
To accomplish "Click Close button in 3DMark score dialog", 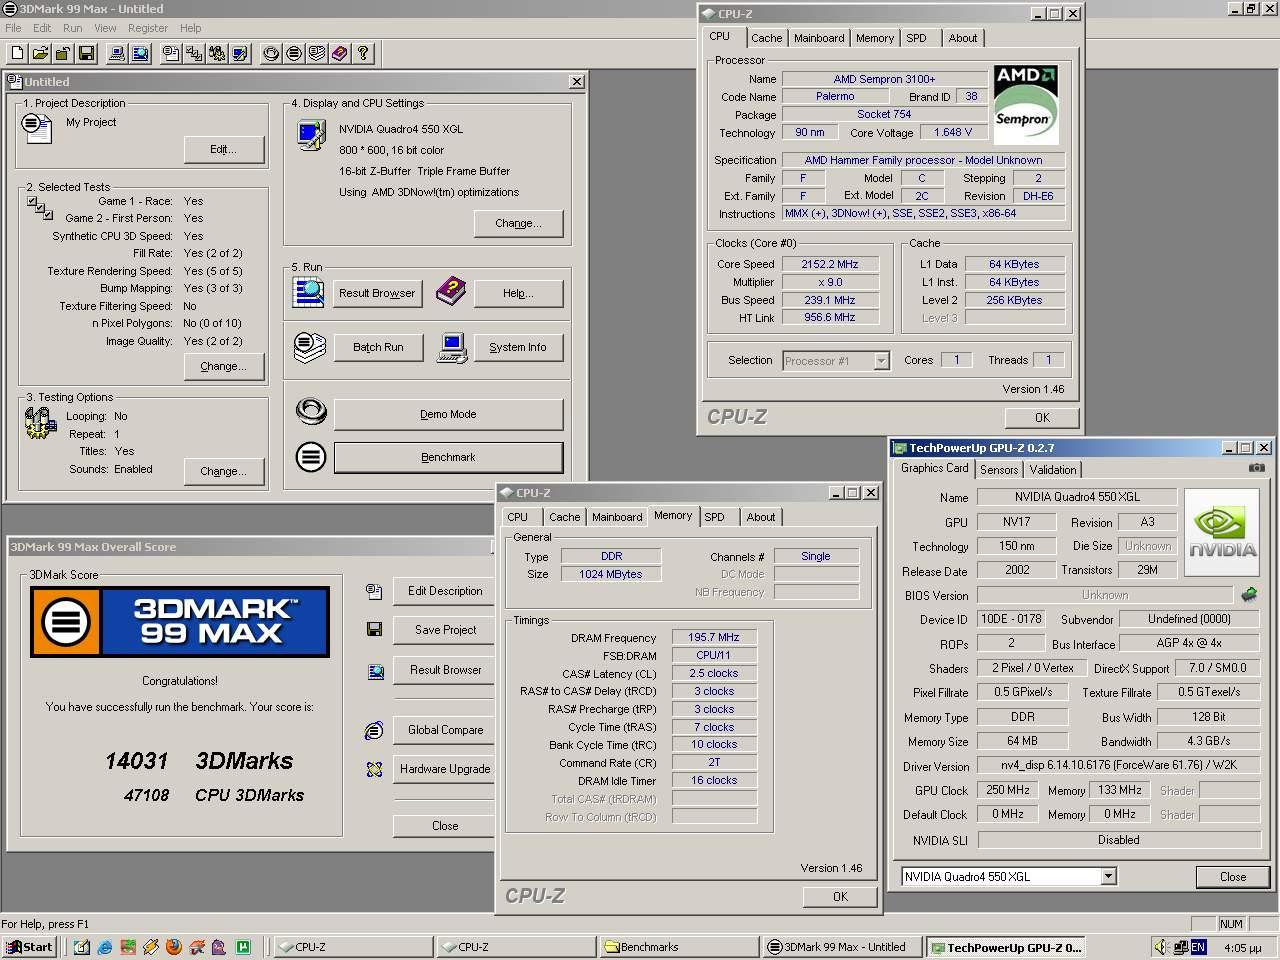I will (445, 825).
